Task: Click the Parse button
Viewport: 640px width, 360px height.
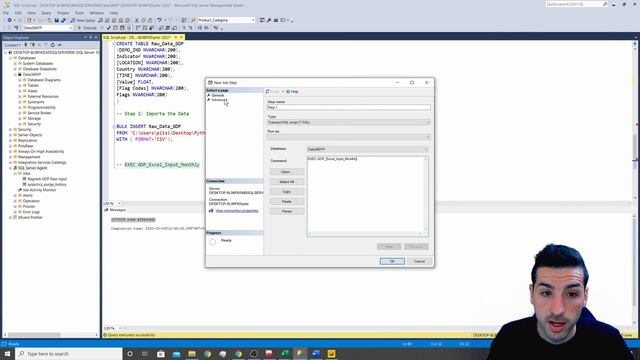Action: click(x=287, y=211)
